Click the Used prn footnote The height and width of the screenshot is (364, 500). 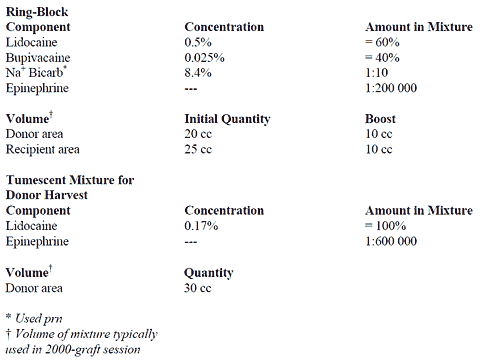click(x=39, y=319)
